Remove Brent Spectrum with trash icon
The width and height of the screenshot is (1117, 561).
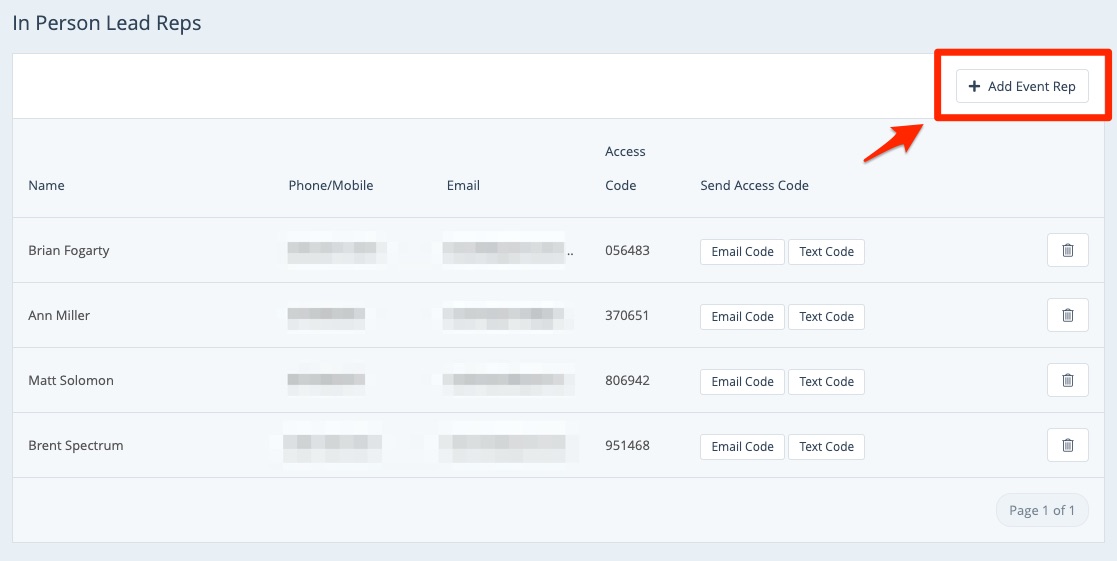click(1067, 446)
